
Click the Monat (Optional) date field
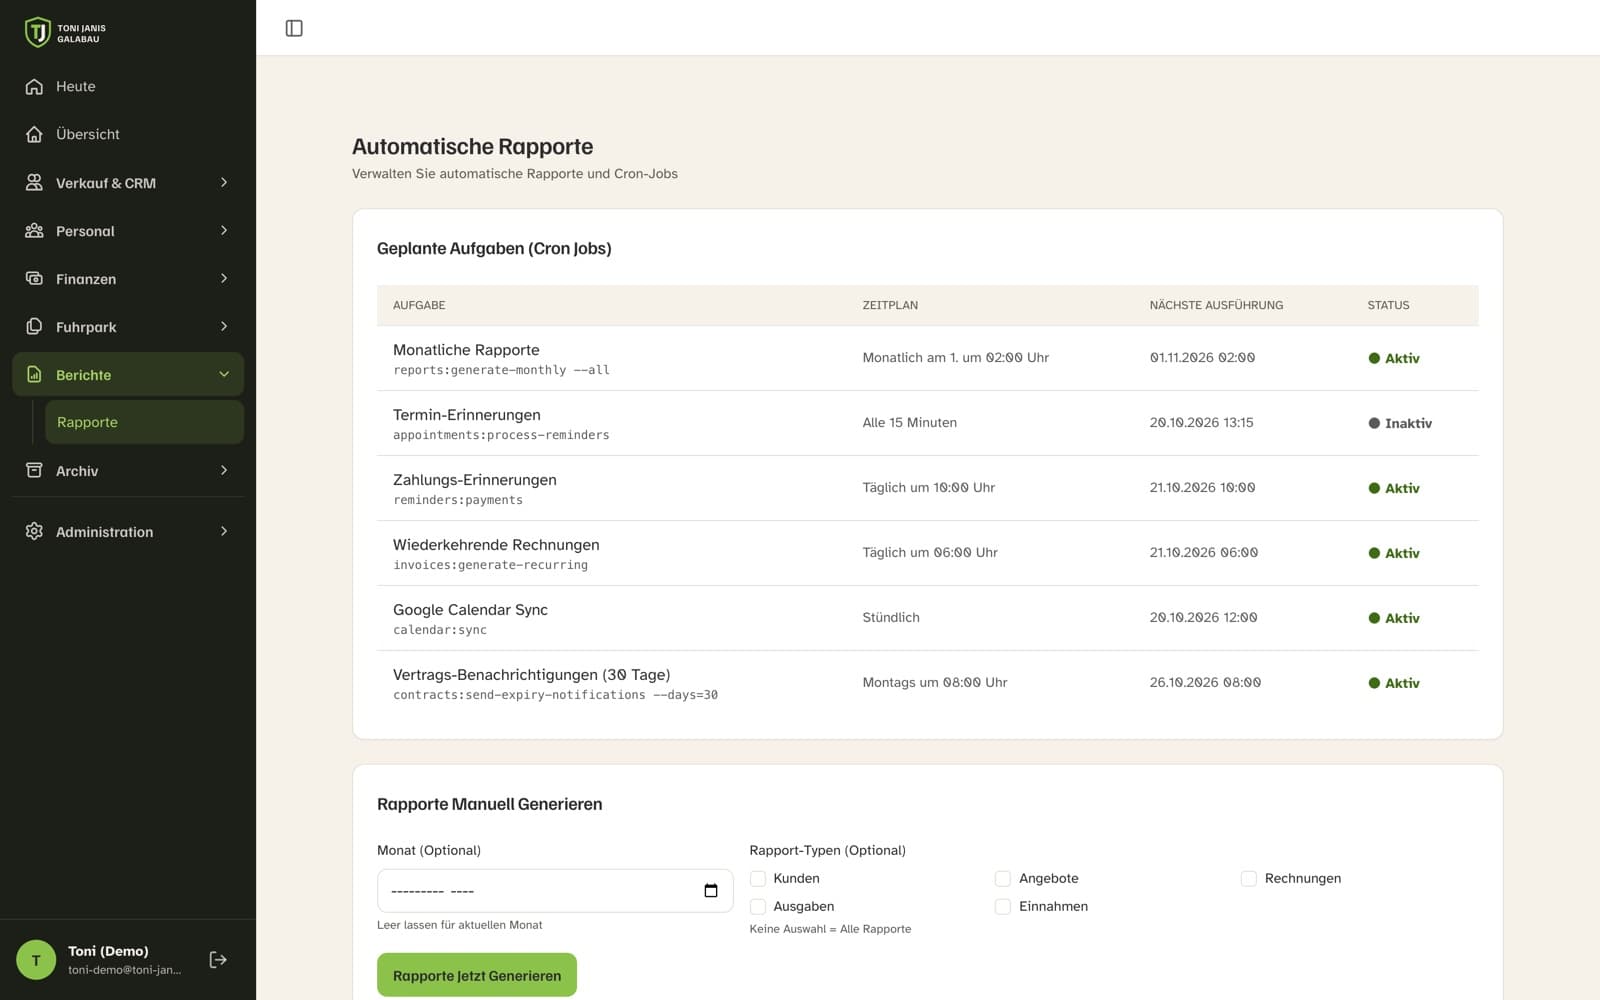[555, 891]
